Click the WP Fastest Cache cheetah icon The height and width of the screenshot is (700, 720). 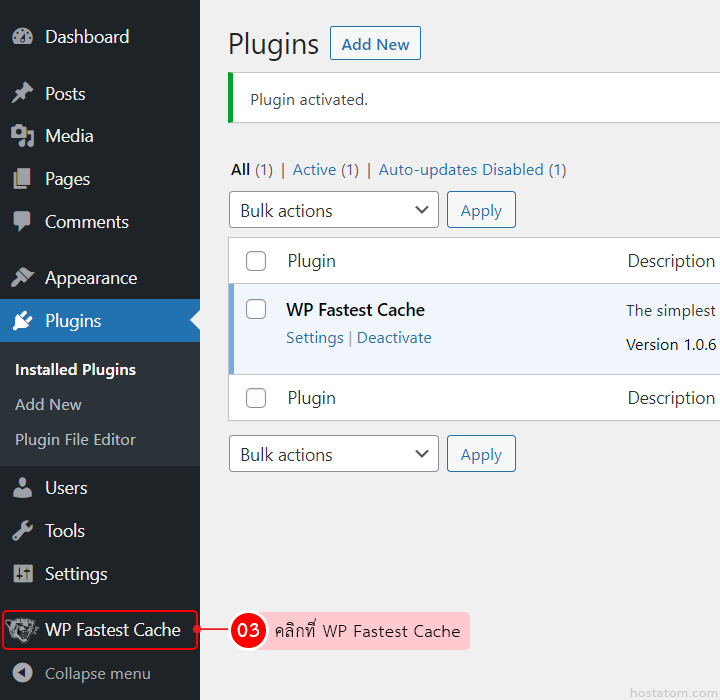(22, 630)
